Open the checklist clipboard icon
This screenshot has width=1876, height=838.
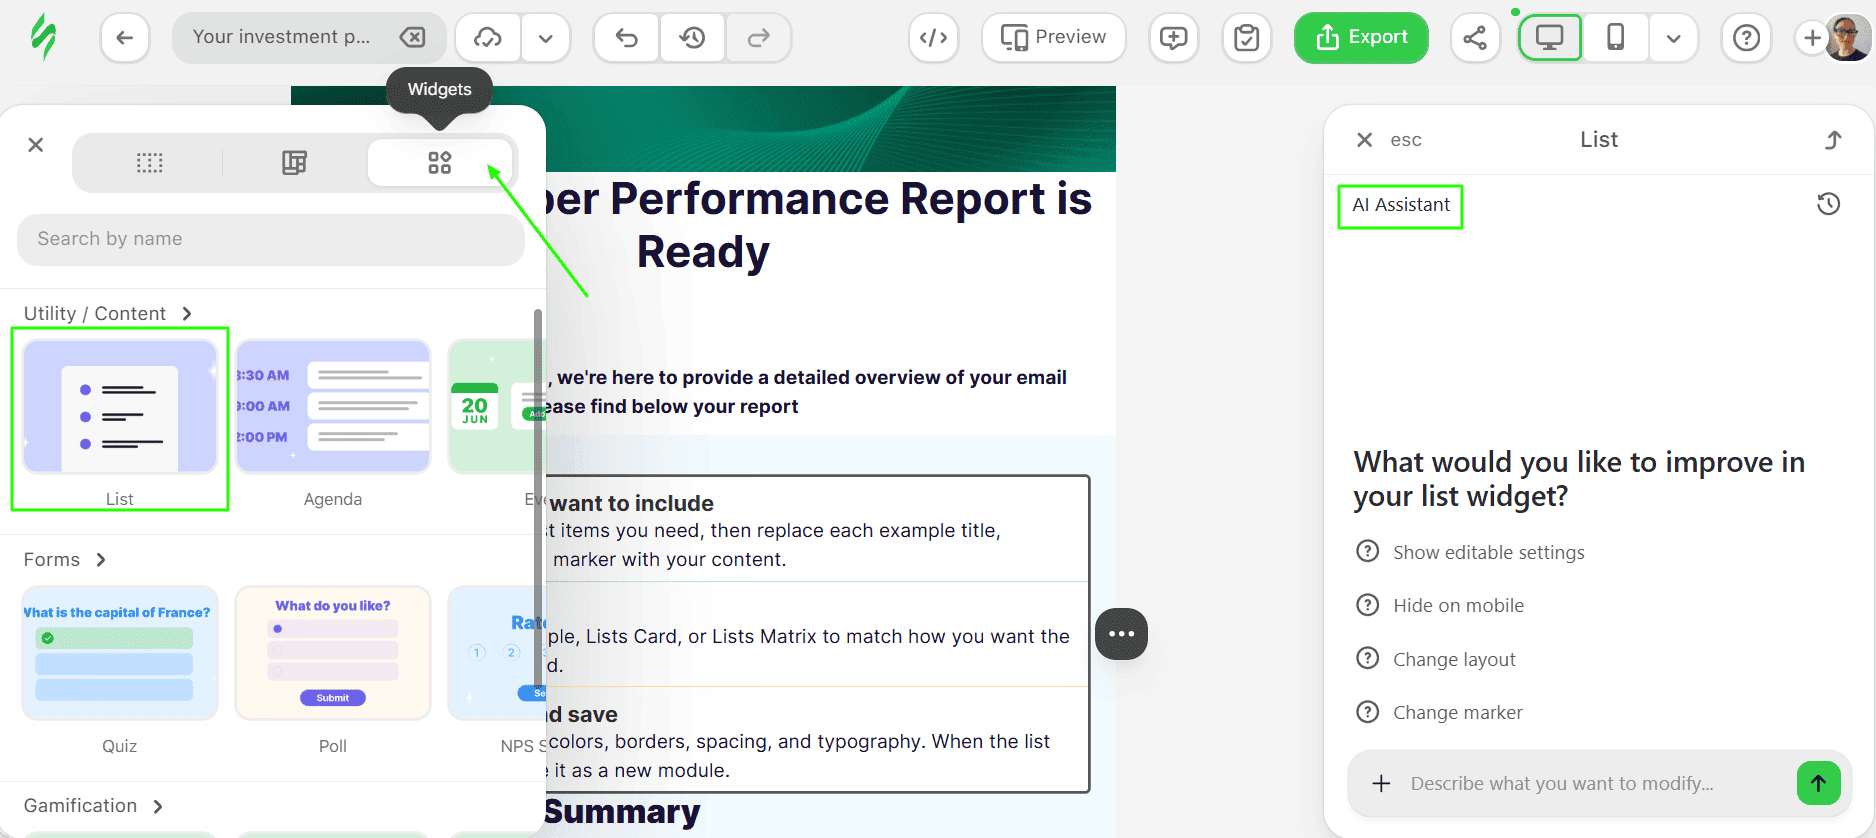1247,38
